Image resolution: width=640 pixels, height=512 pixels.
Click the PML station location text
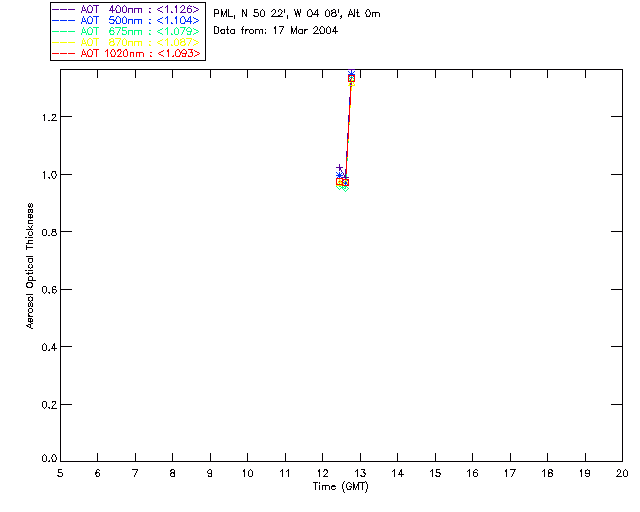coord(297,14)
